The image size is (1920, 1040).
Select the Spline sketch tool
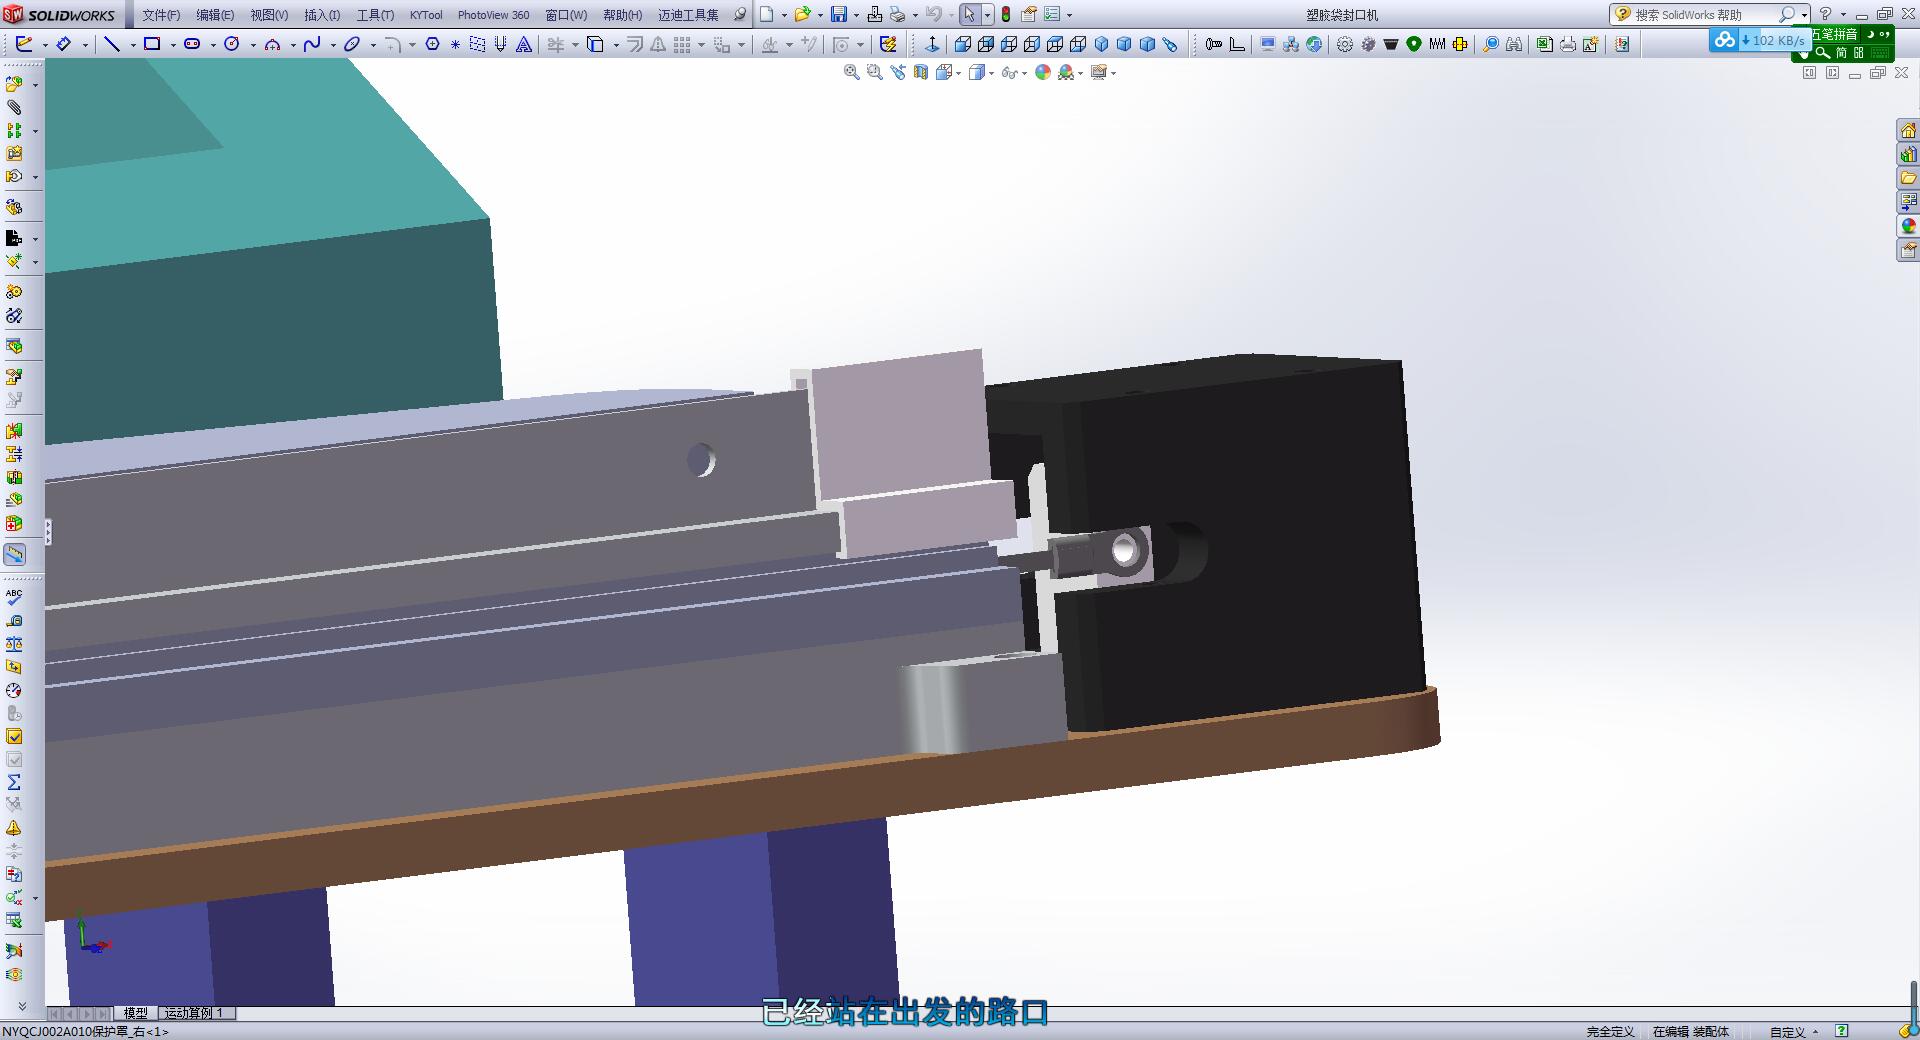(x=312, y=44)
